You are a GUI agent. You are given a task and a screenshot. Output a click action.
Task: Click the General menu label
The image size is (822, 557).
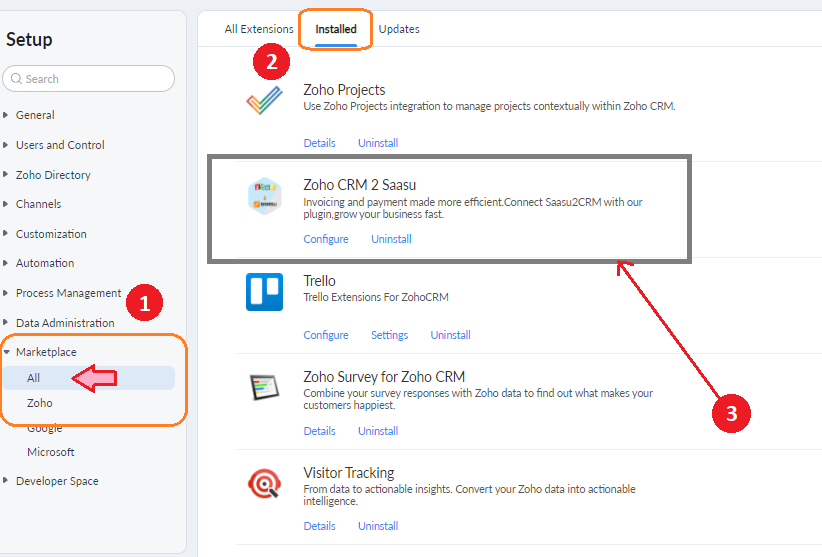click(x=35, y=115)
